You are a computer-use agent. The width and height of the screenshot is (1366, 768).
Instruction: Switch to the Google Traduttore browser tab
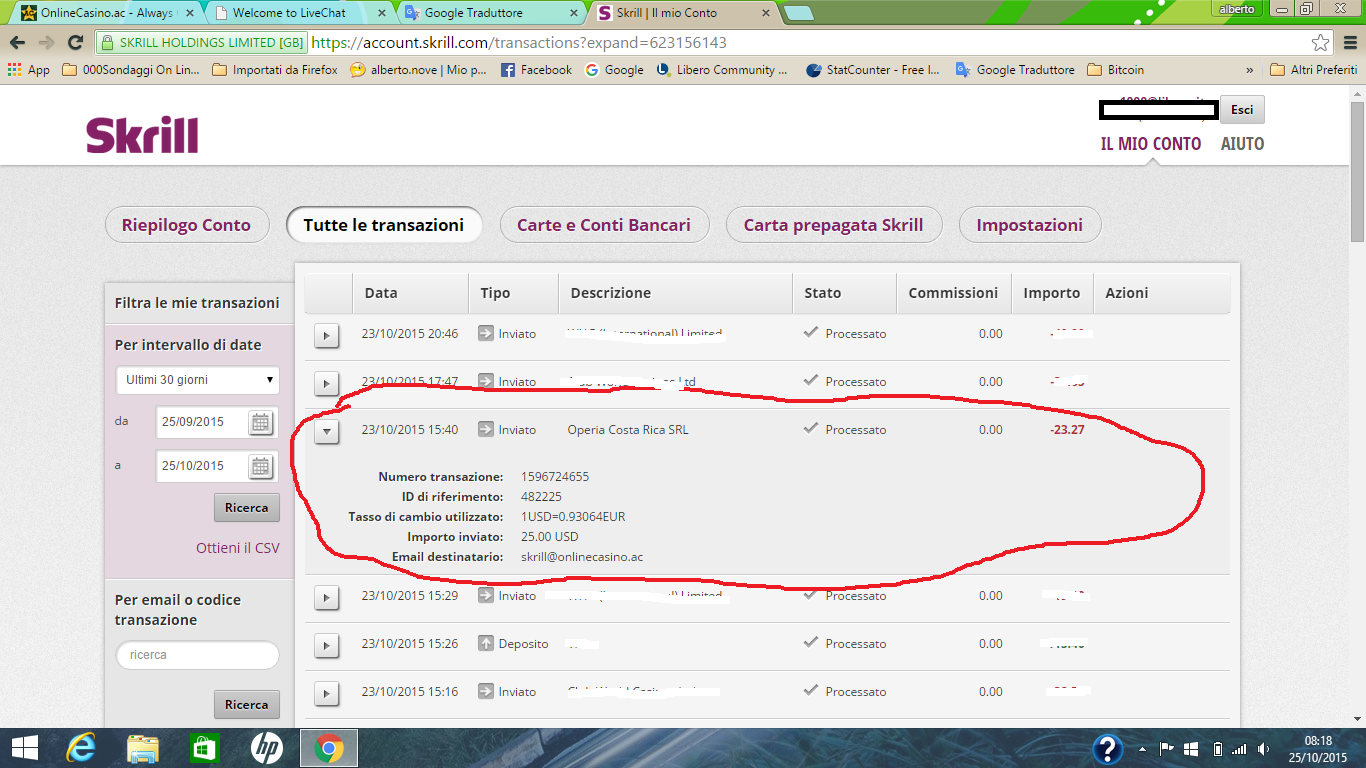(490, 13)
